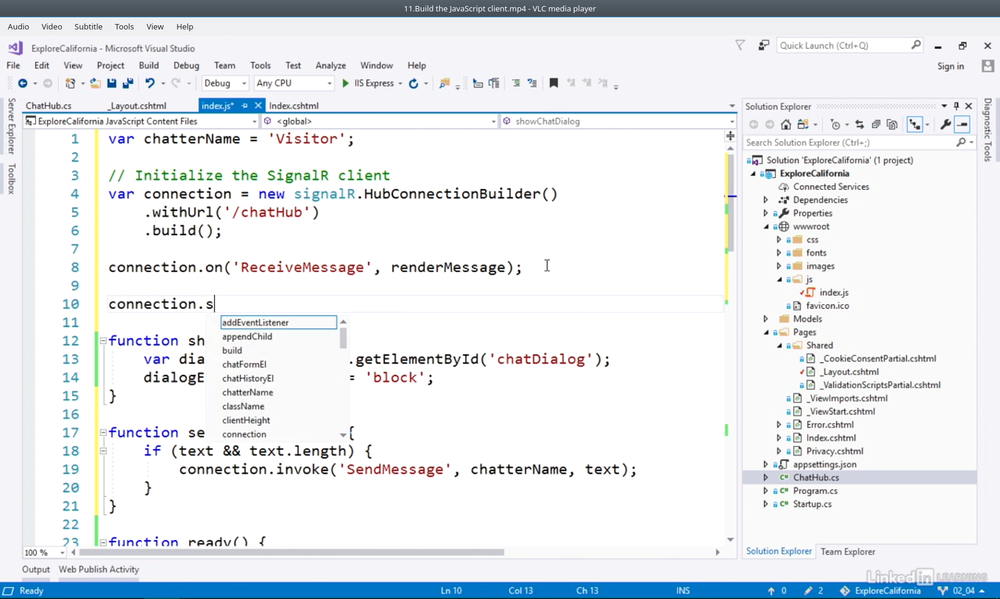Image resolution: width=1000 pixels, height=599 pixels.
Task: Click Sync with Active Document icon
Action: [x=859, y=124]
